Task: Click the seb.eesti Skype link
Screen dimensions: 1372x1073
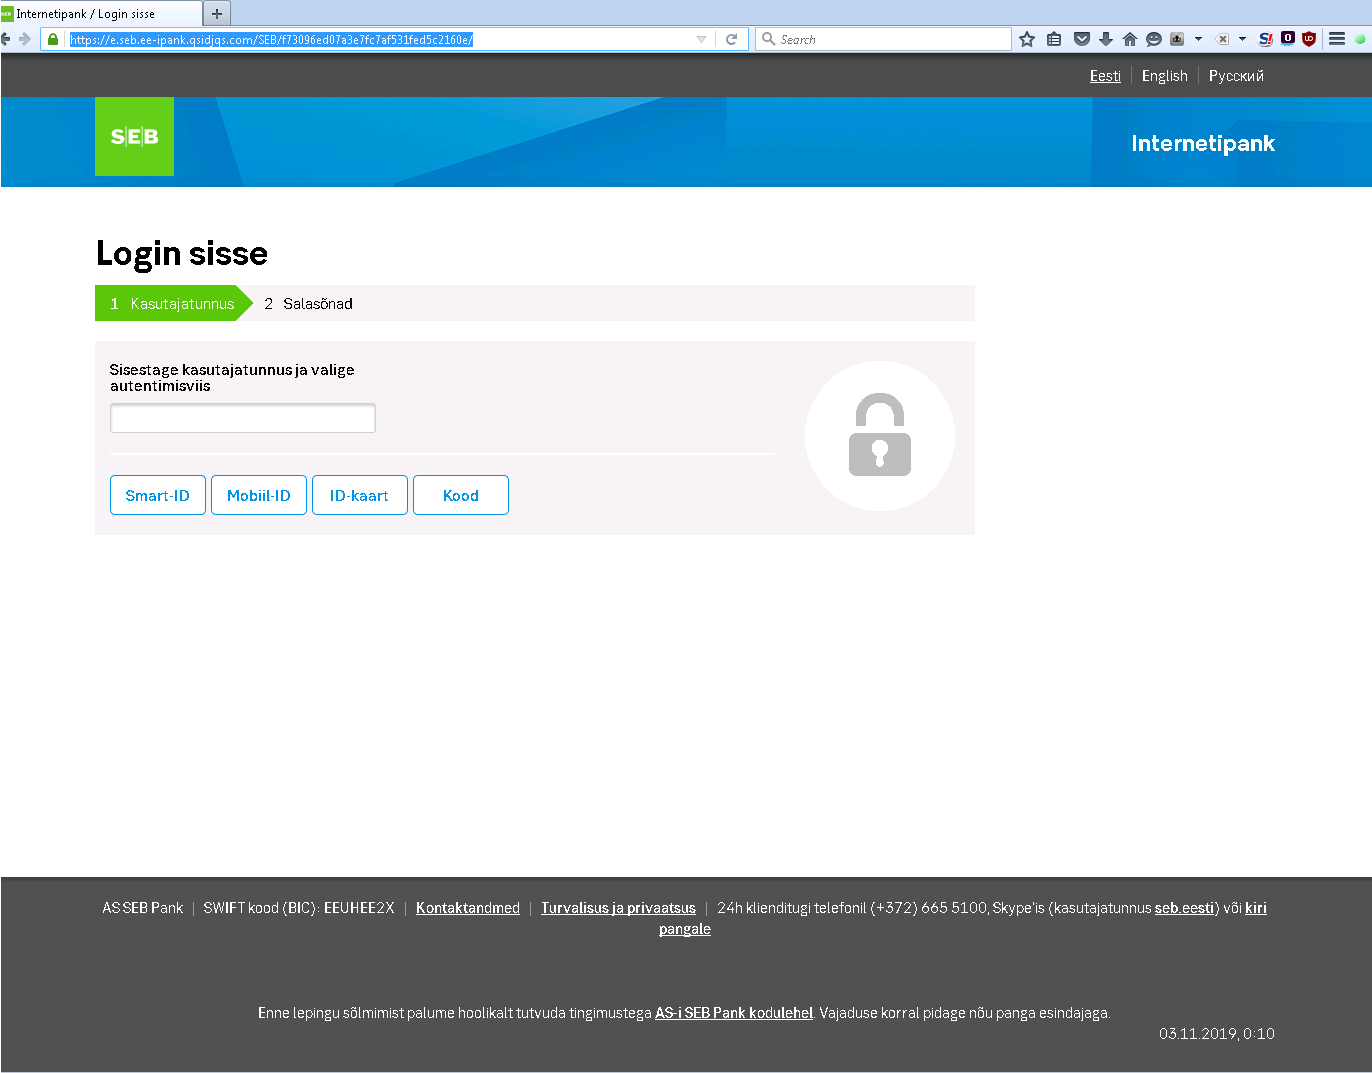Action: [x=1184, y=908]
